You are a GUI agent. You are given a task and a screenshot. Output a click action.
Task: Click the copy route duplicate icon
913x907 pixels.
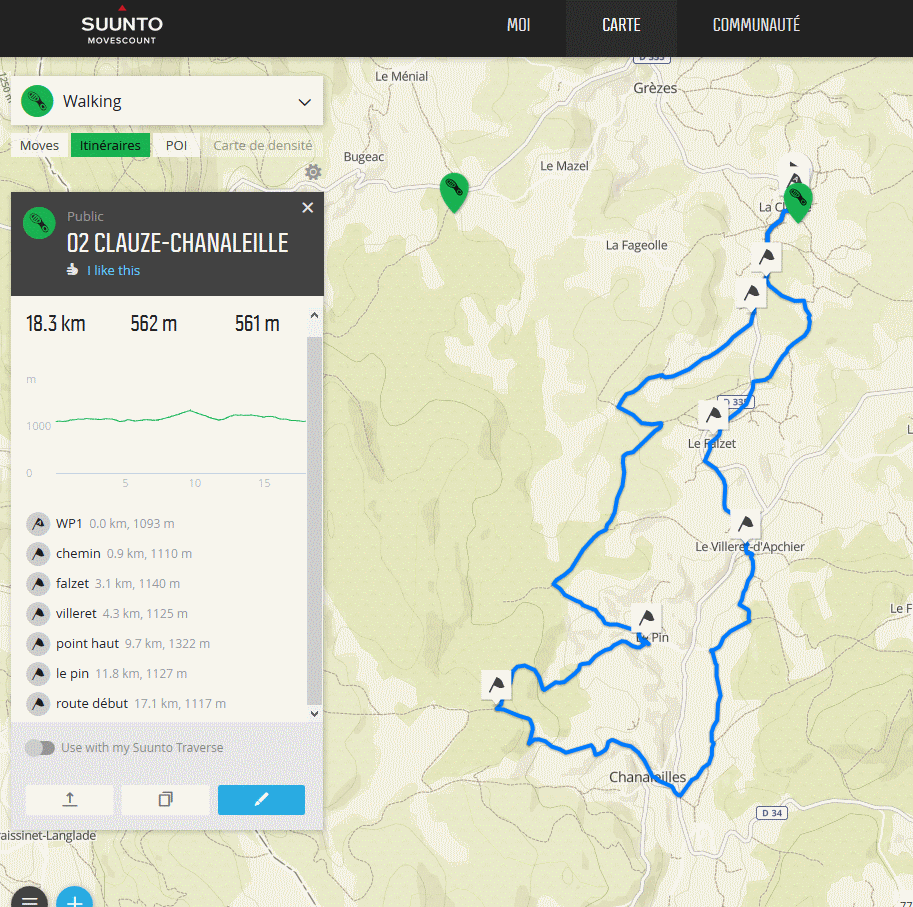(165, 799)
